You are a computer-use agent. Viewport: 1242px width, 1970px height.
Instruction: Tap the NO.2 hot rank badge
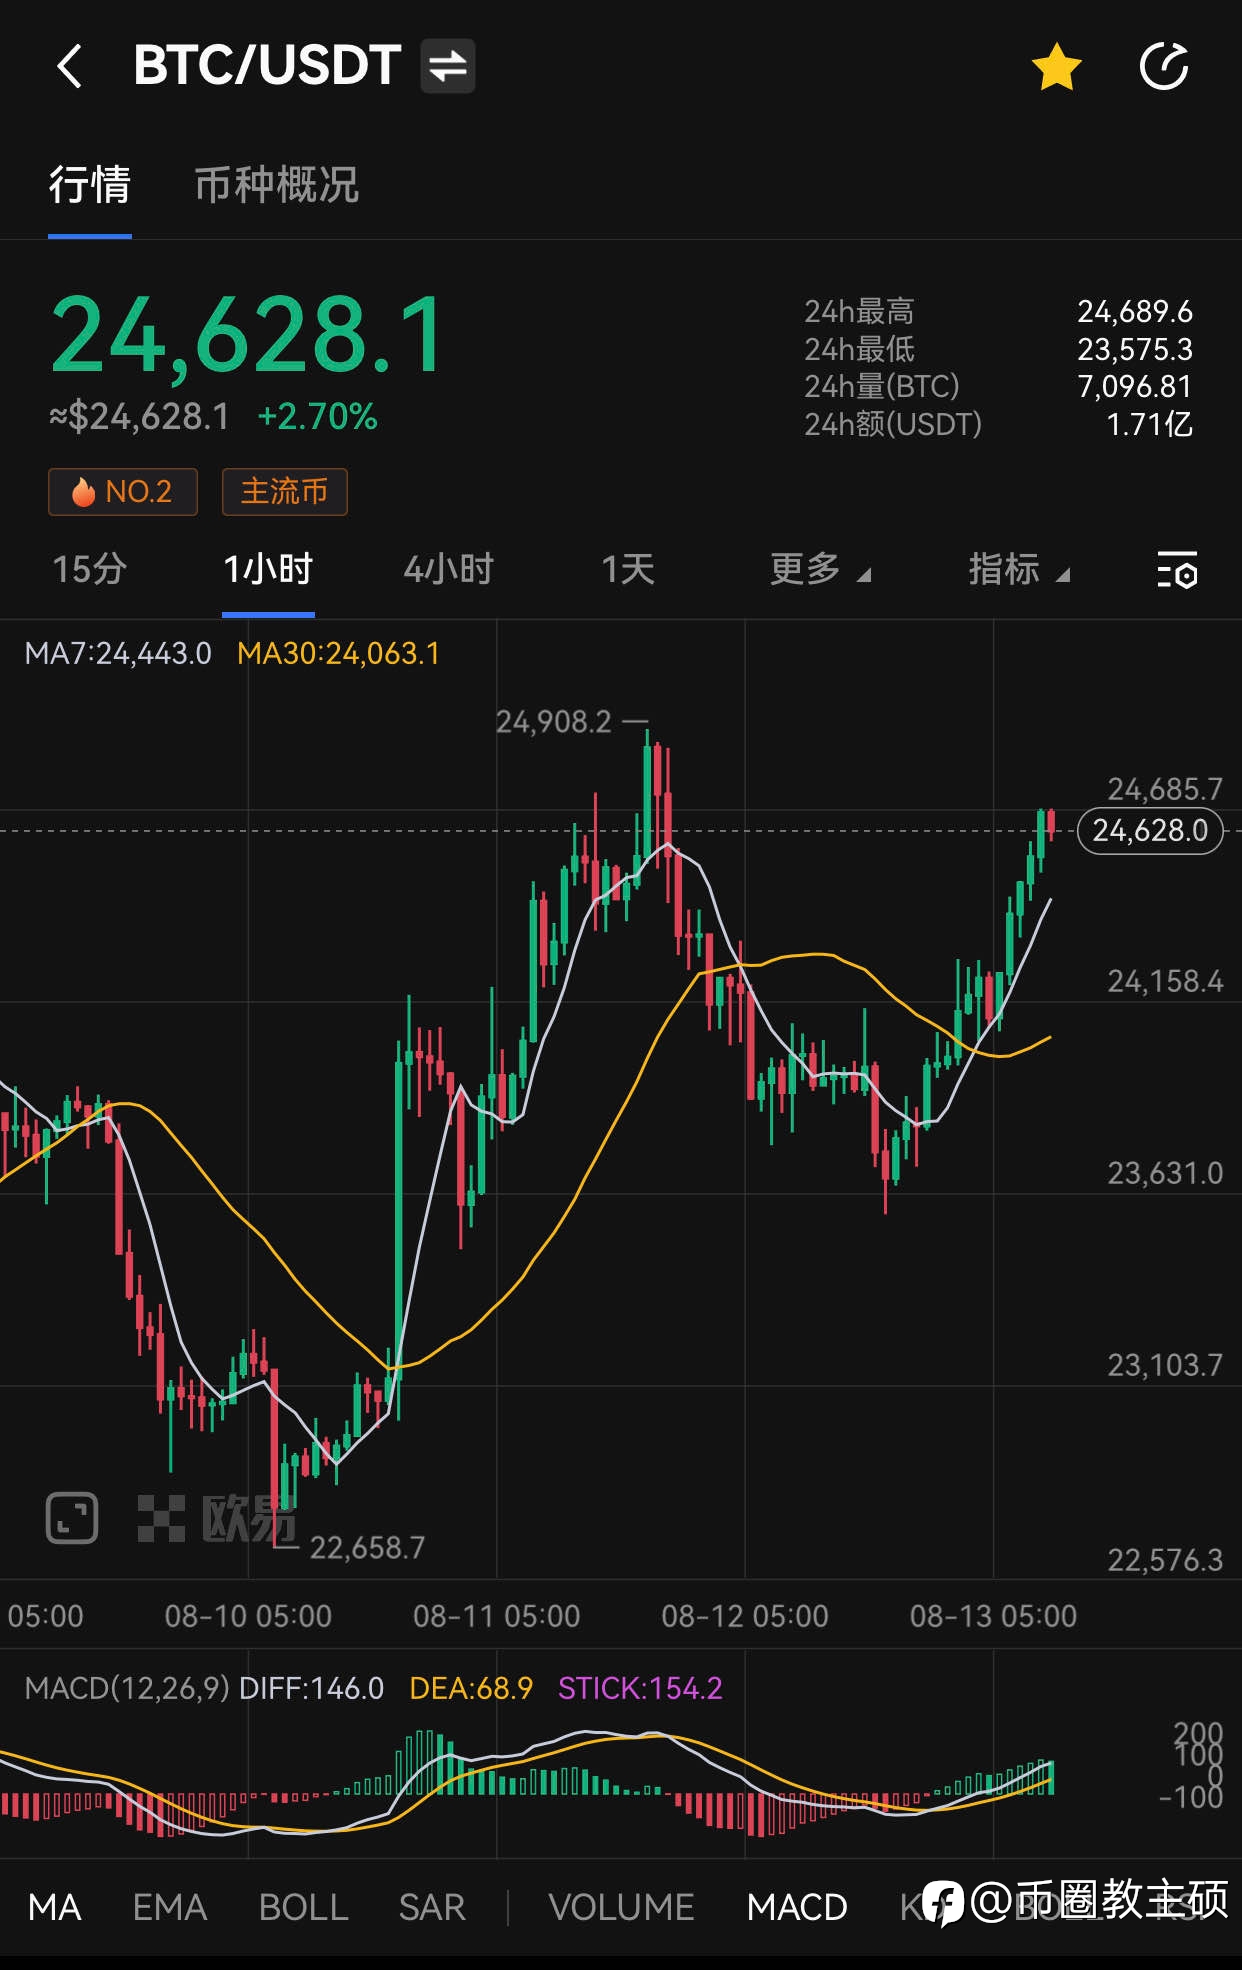pyautogui.click(x=122, y=492)
